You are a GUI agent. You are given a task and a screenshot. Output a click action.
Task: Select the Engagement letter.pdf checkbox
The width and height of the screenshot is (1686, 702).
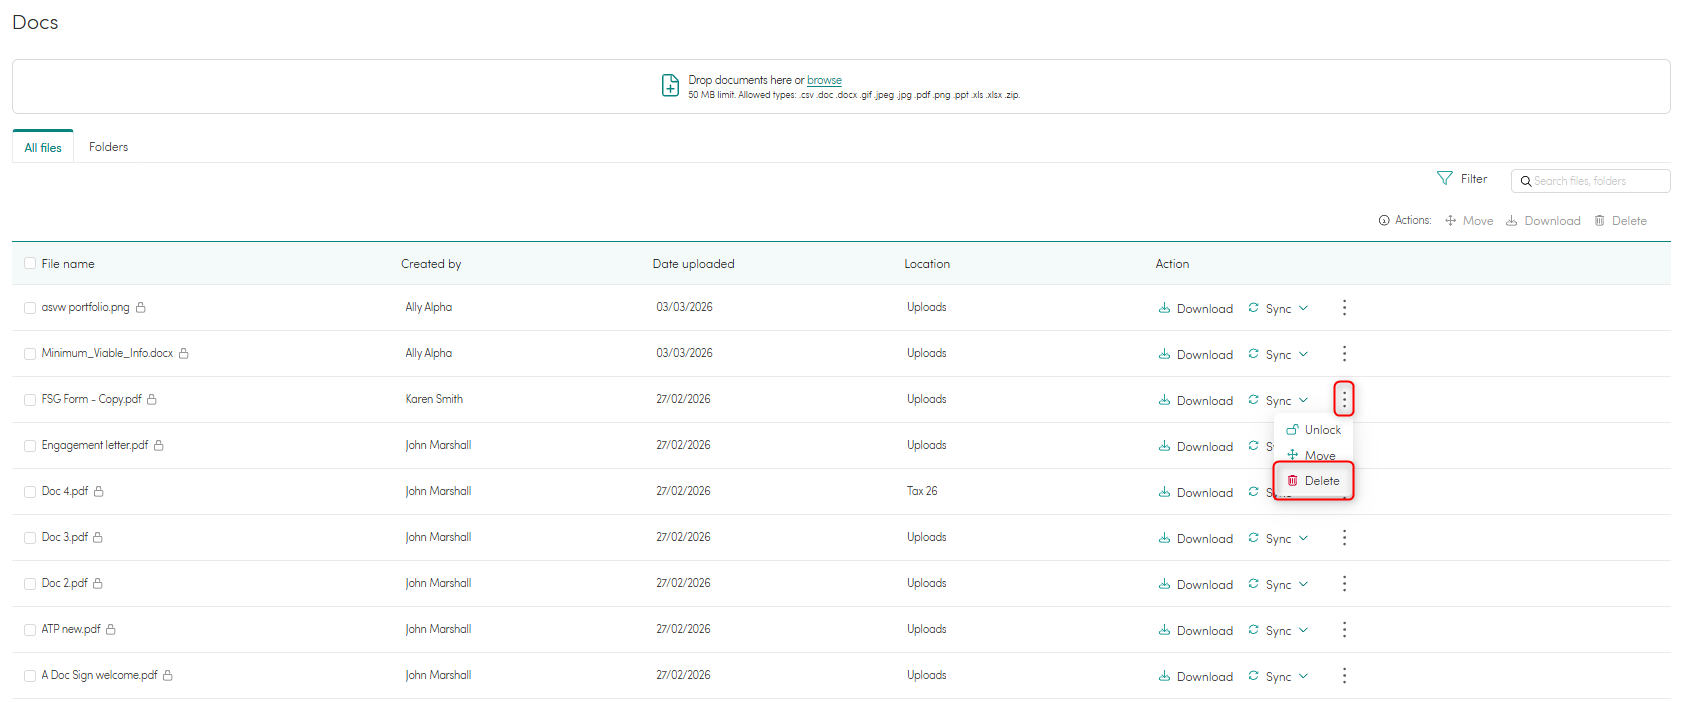[x=30, y=446]
